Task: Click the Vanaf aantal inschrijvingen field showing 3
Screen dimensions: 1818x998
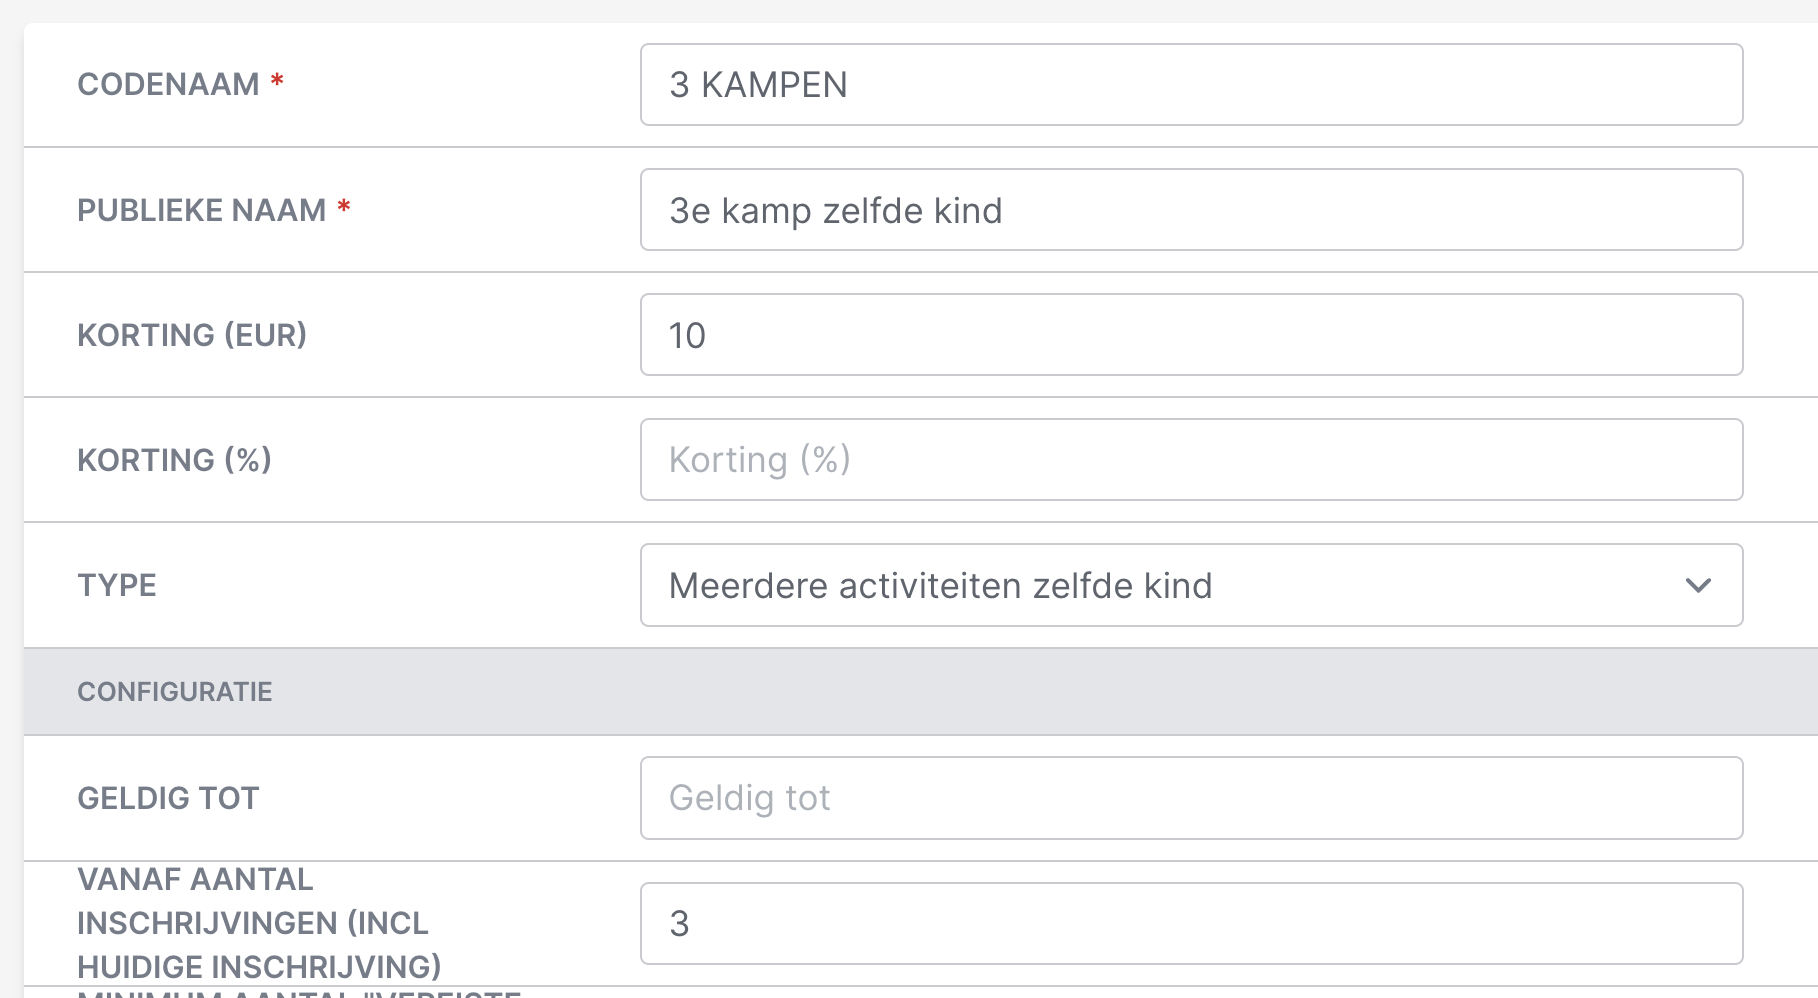Action: [x=1190, y=923]
